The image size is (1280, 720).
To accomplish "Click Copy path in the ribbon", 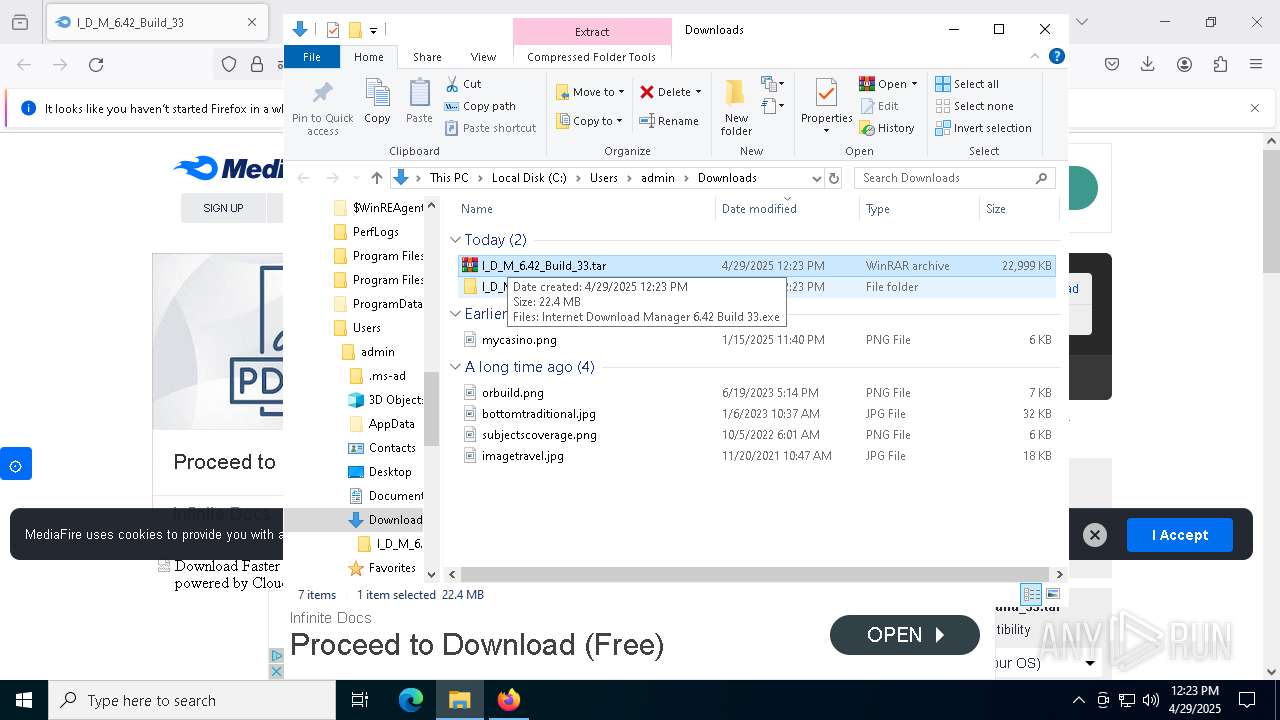I will coord(480,106).
